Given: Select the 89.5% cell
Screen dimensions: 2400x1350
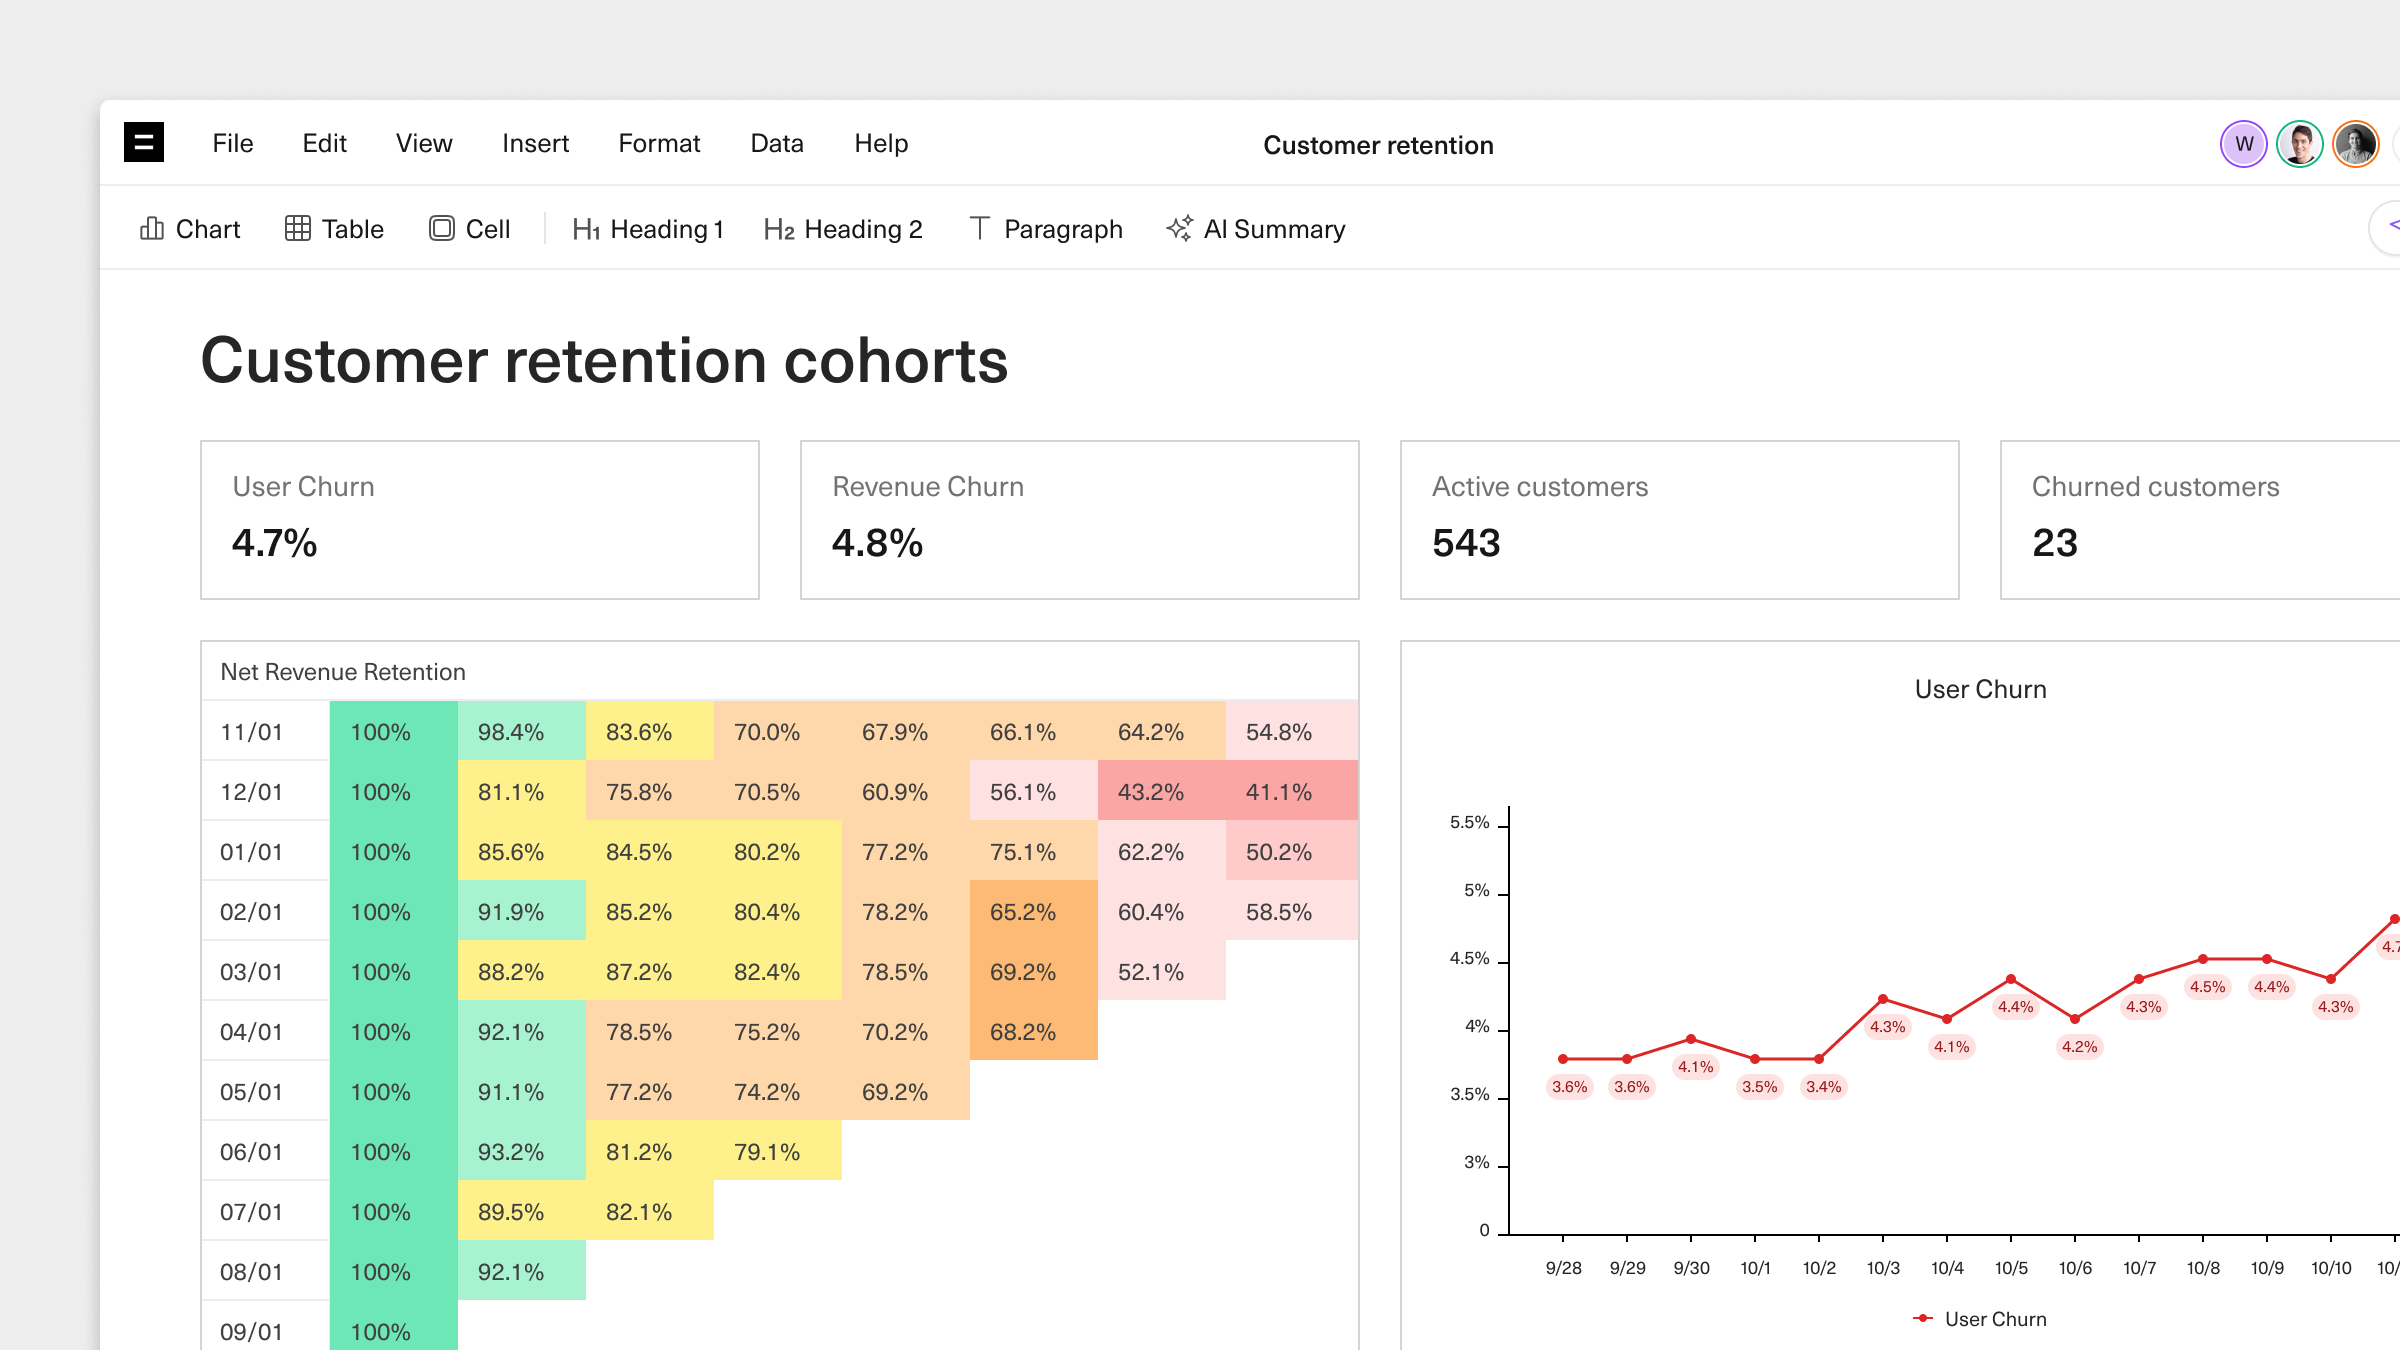Looking at the screenshot, I should pos(522,1211).
